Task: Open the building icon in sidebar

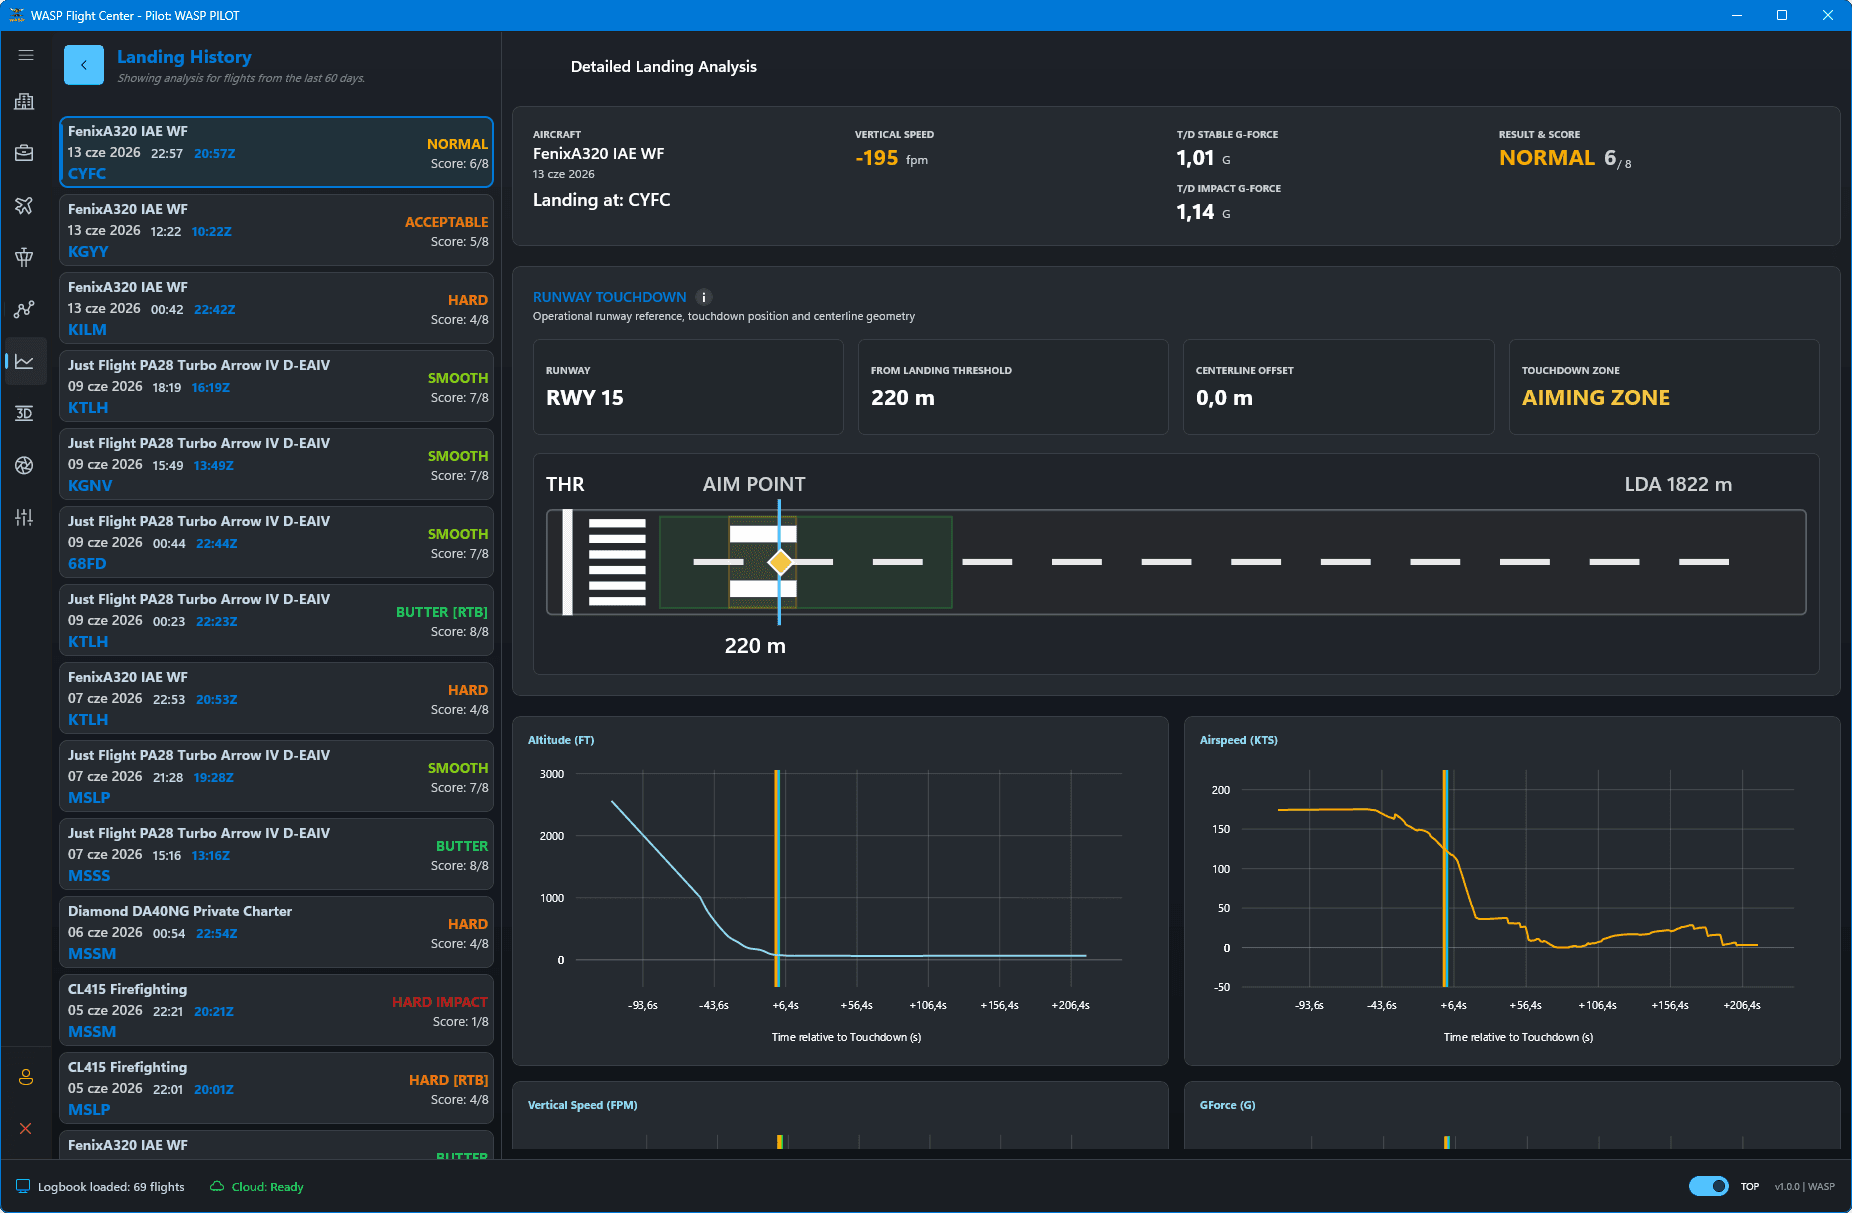Action: pyautogui.click(x=25, y=101)
